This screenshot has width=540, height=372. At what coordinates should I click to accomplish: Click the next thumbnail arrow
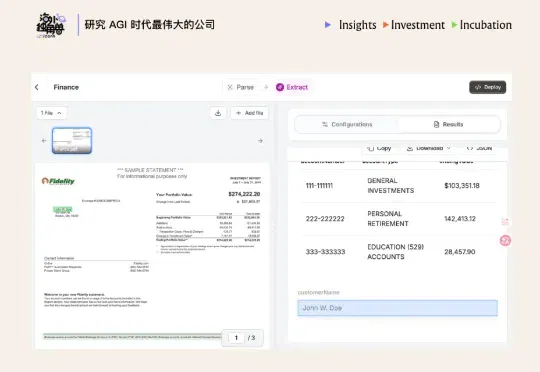260,141
